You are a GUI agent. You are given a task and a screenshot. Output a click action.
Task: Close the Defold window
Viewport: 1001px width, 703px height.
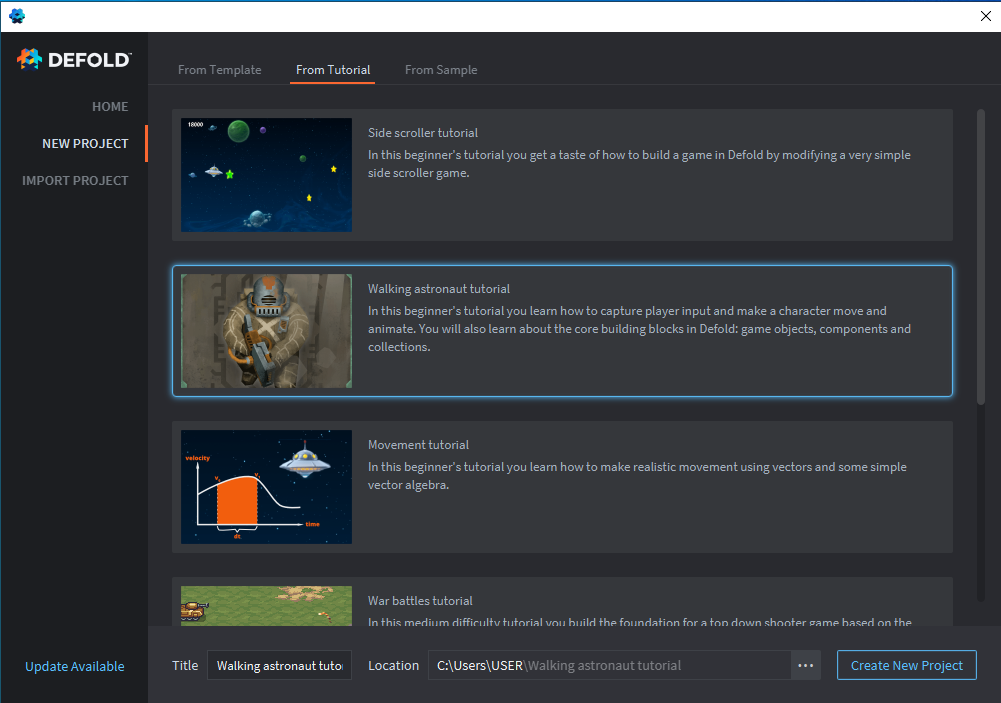[986, 16]
